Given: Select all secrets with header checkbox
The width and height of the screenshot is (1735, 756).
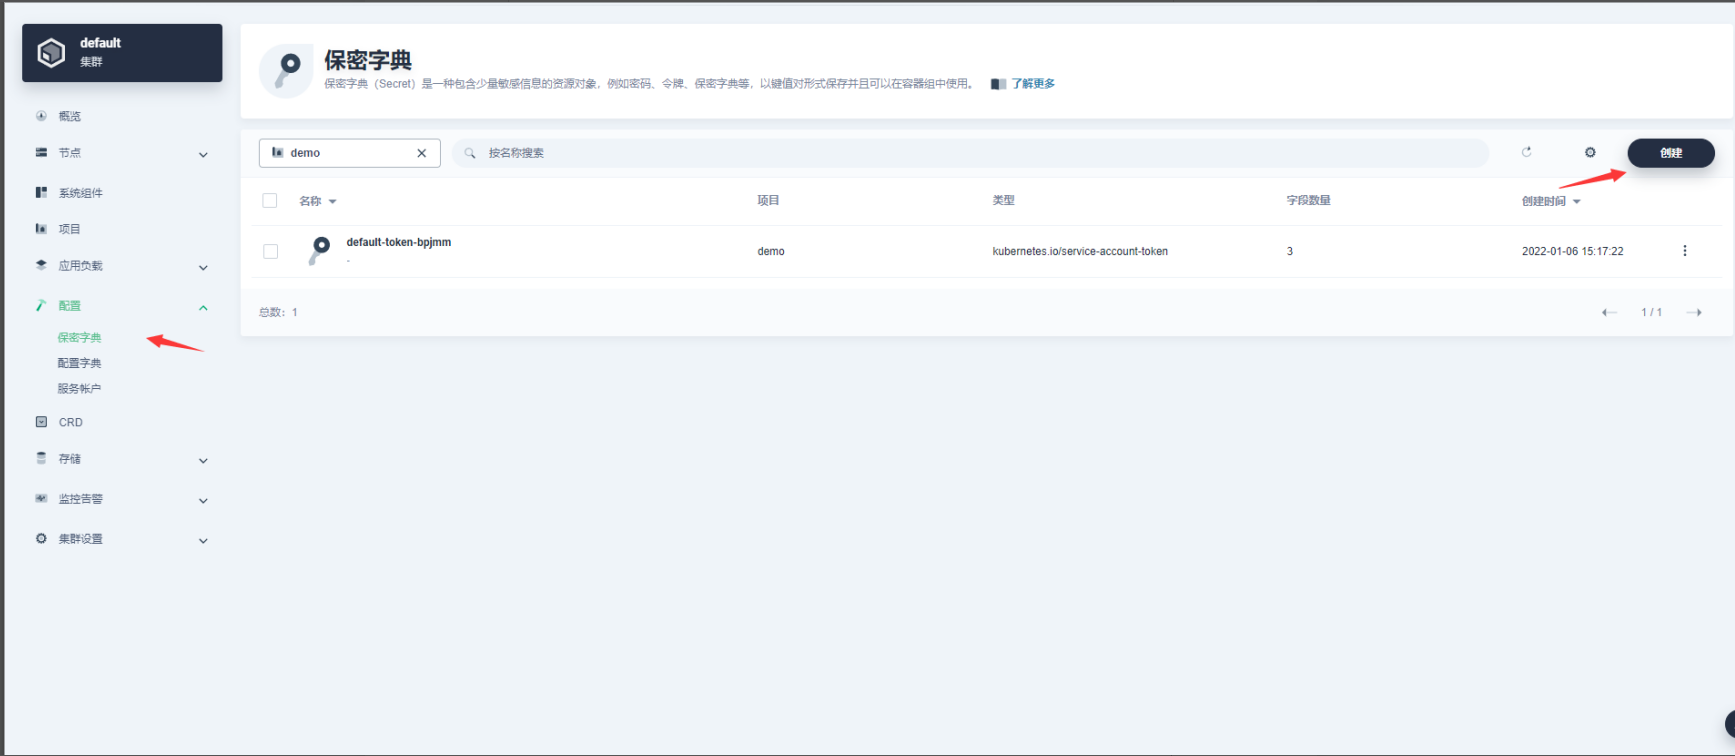Looking at the screenshot, I should click(270, 201).
